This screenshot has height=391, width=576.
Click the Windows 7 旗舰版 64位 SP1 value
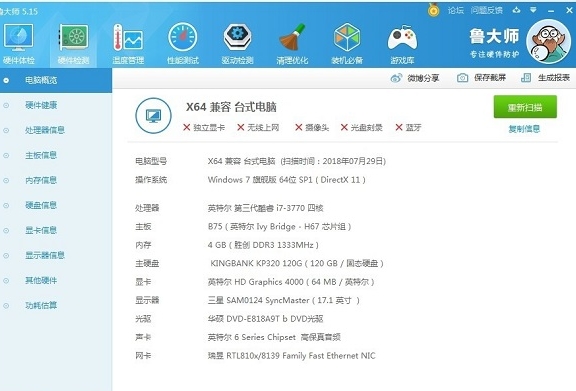coord(287,180)
